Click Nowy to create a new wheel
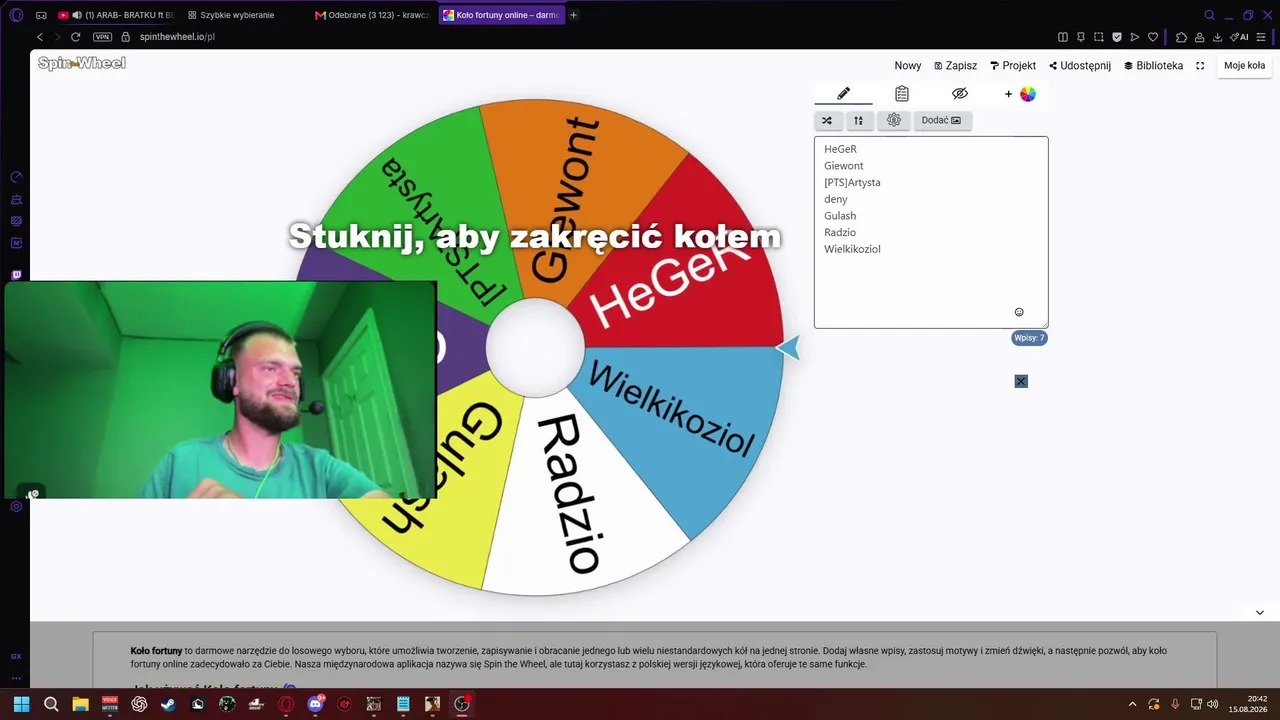 click(908, 66)
